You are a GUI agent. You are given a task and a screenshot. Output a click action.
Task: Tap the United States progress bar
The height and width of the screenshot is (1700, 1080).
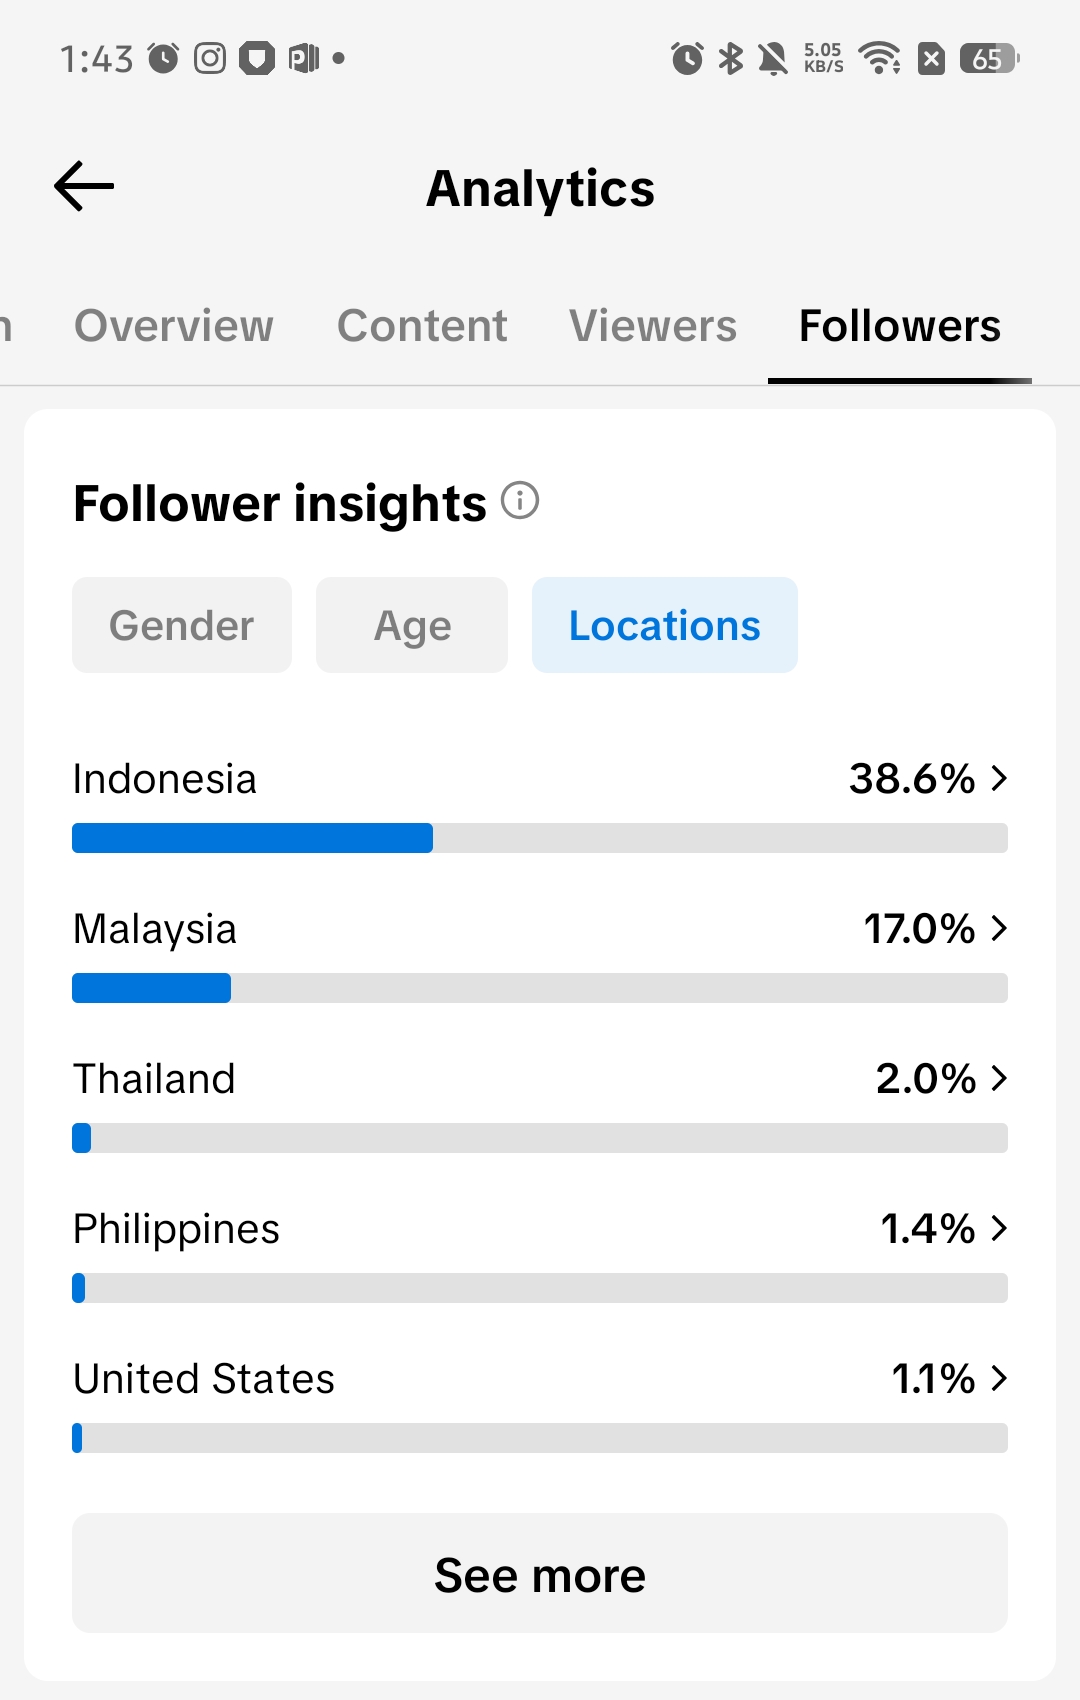pos(540,1438)
